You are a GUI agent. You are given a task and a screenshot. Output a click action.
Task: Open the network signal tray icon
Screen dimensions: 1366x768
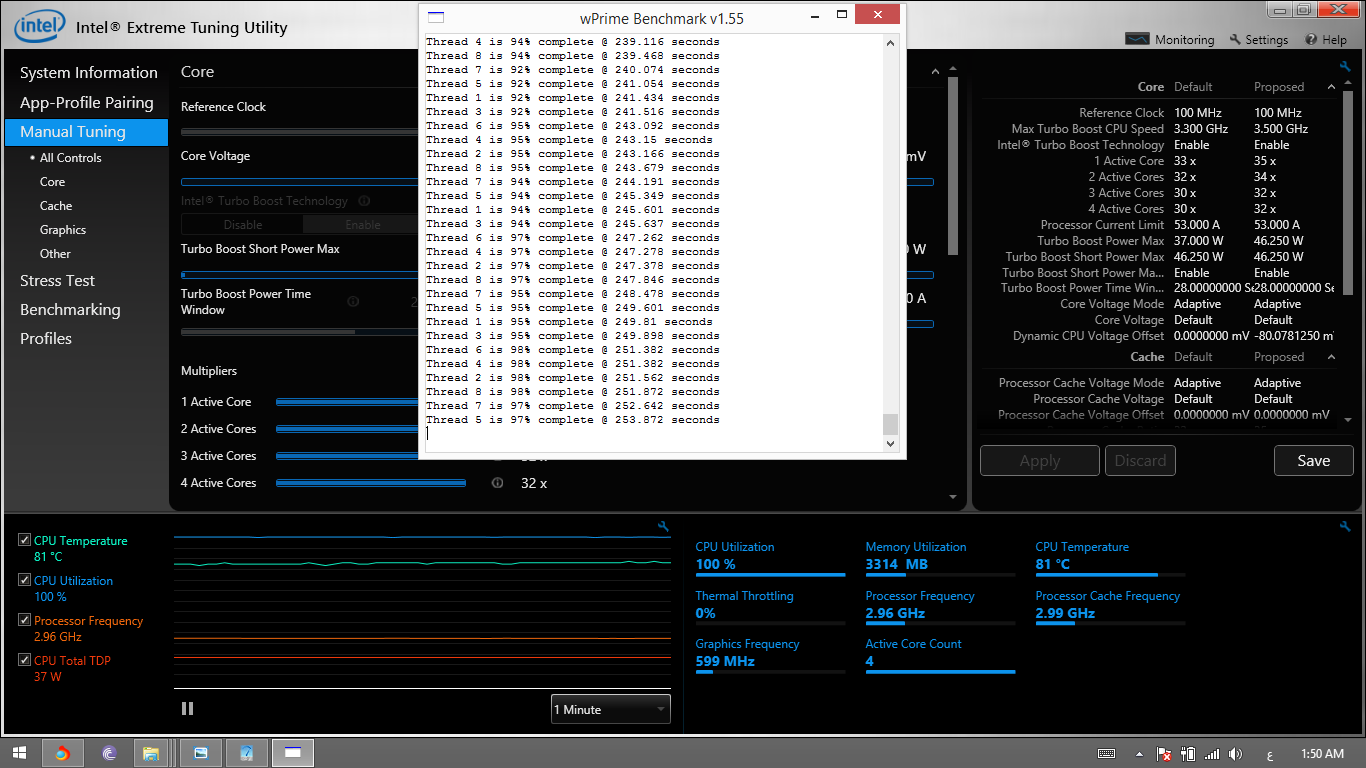point(1212,754)
